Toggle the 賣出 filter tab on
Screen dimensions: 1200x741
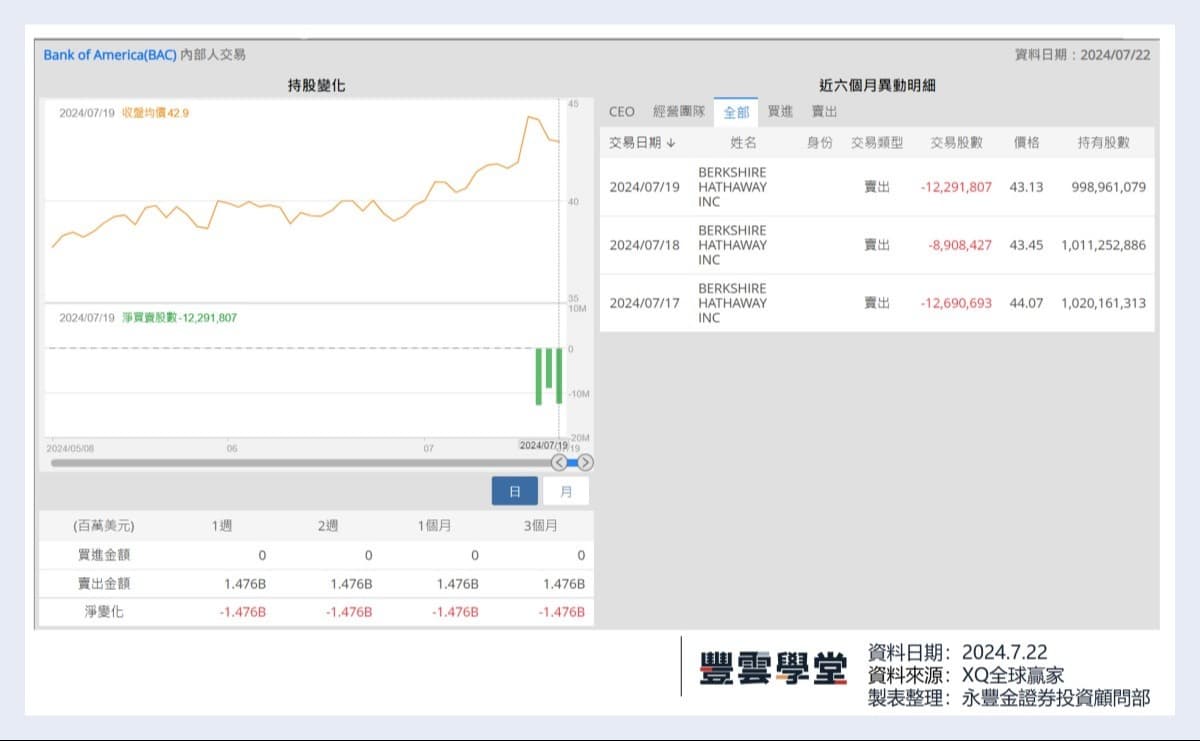tap(826, 112)
